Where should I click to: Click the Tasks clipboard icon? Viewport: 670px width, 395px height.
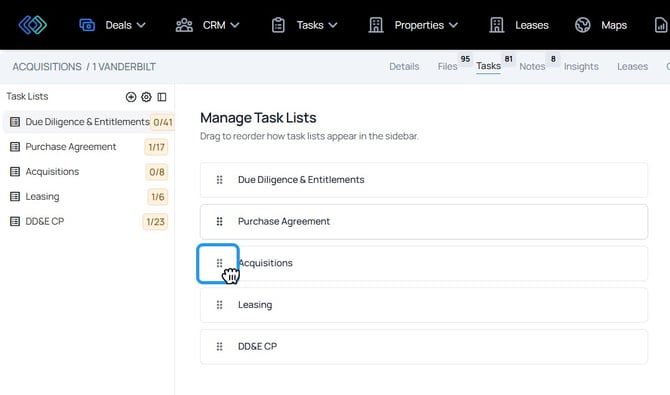(x=278, y=25)
